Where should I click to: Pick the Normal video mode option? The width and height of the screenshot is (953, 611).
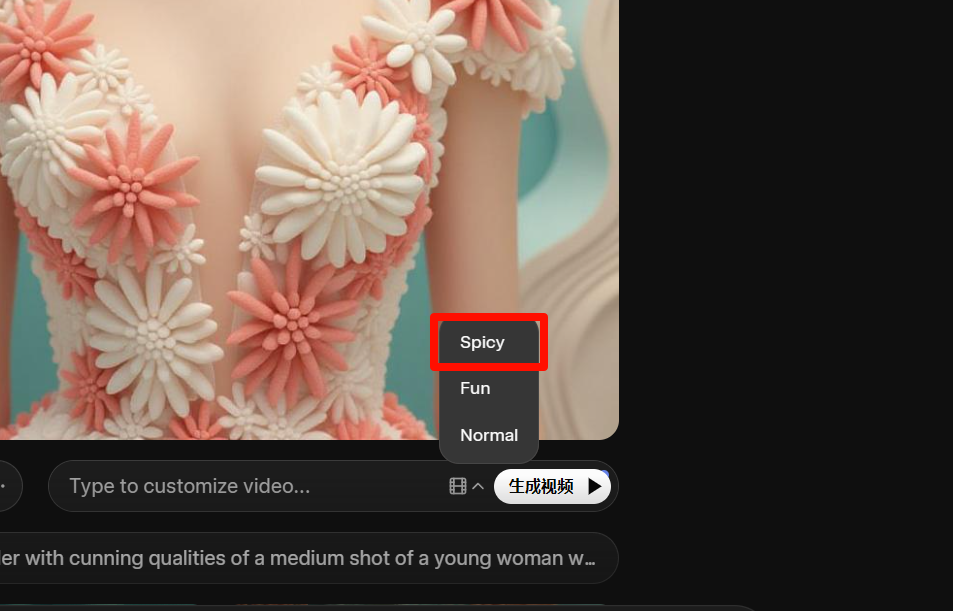coord(488,435)
